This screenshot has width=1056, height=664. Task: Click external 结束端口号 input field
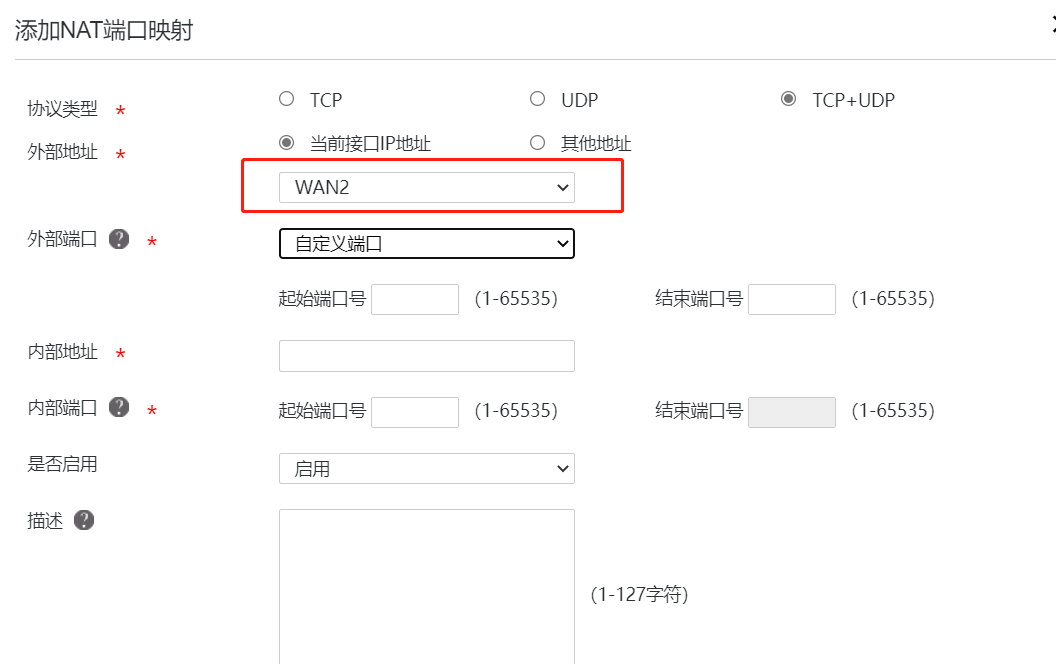click(791, 299)
